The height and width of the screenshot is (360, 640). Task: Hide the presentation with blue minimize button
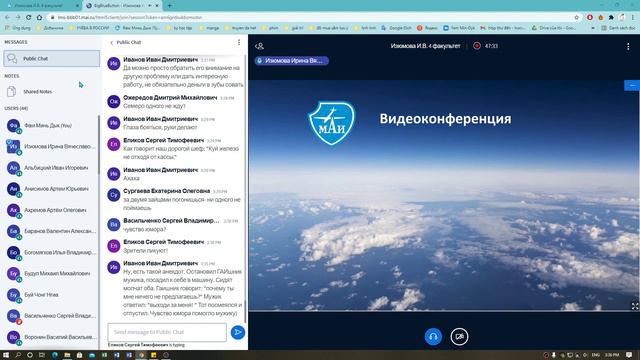(x=632, y=85)
